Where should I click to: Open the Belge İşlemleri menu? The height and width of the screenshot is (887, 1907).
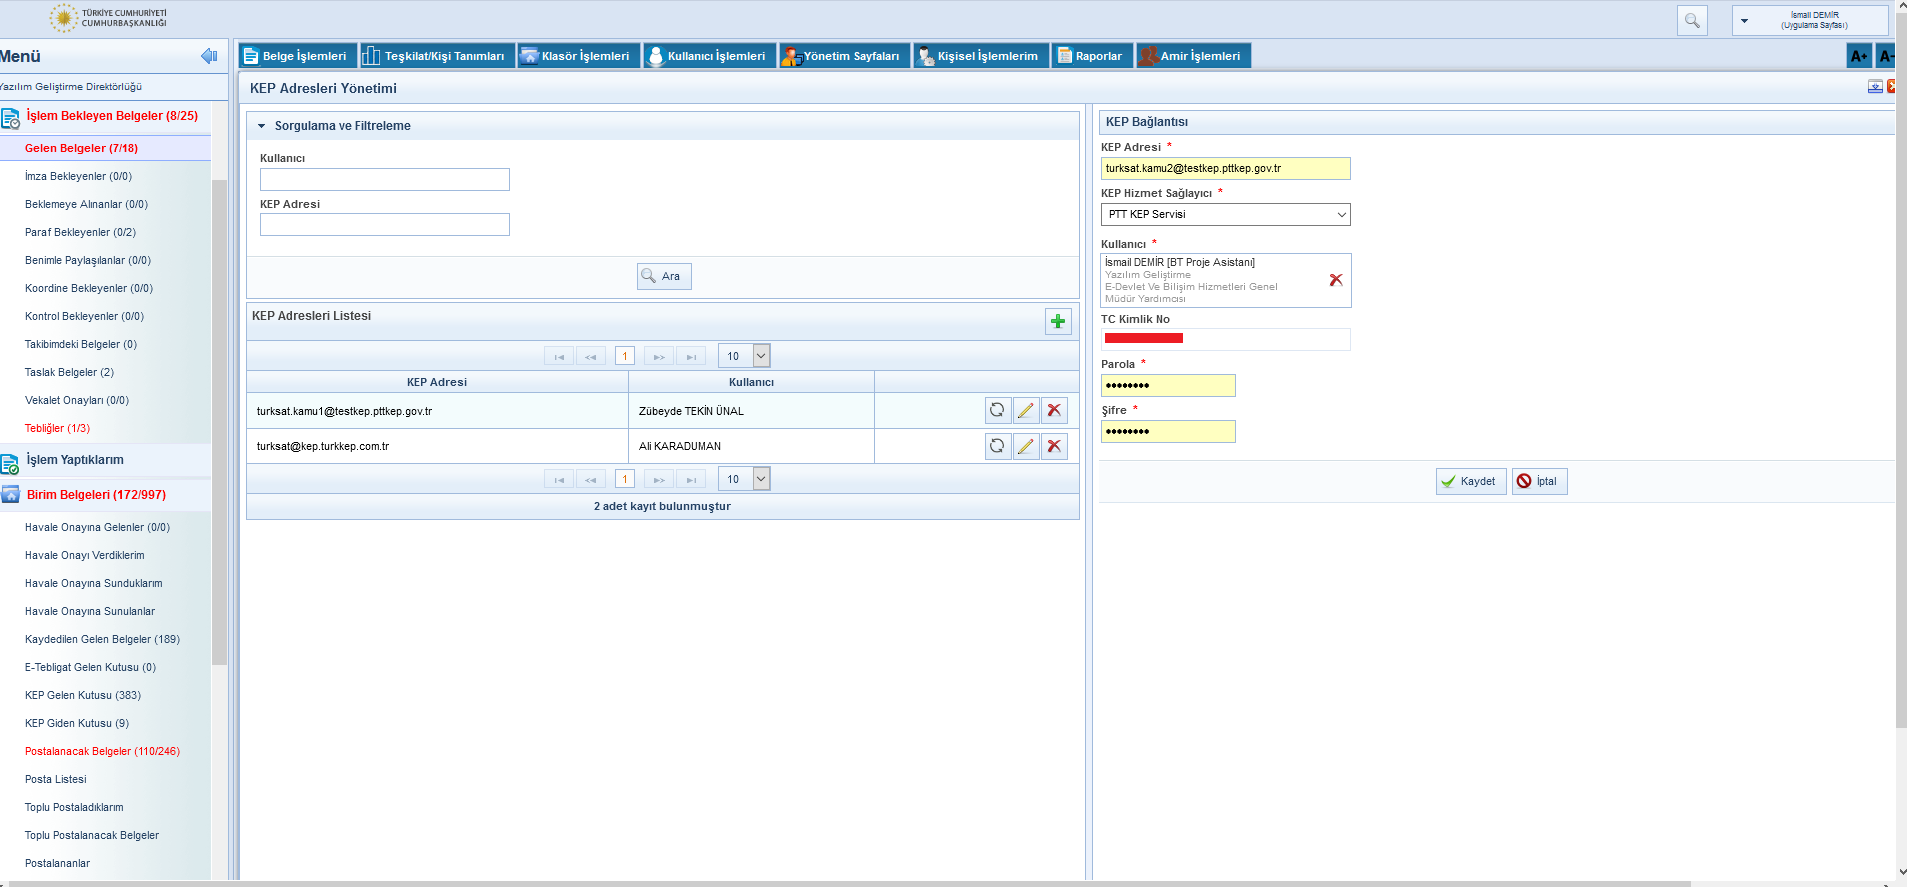pyautogui.click(x=297, y=56)
